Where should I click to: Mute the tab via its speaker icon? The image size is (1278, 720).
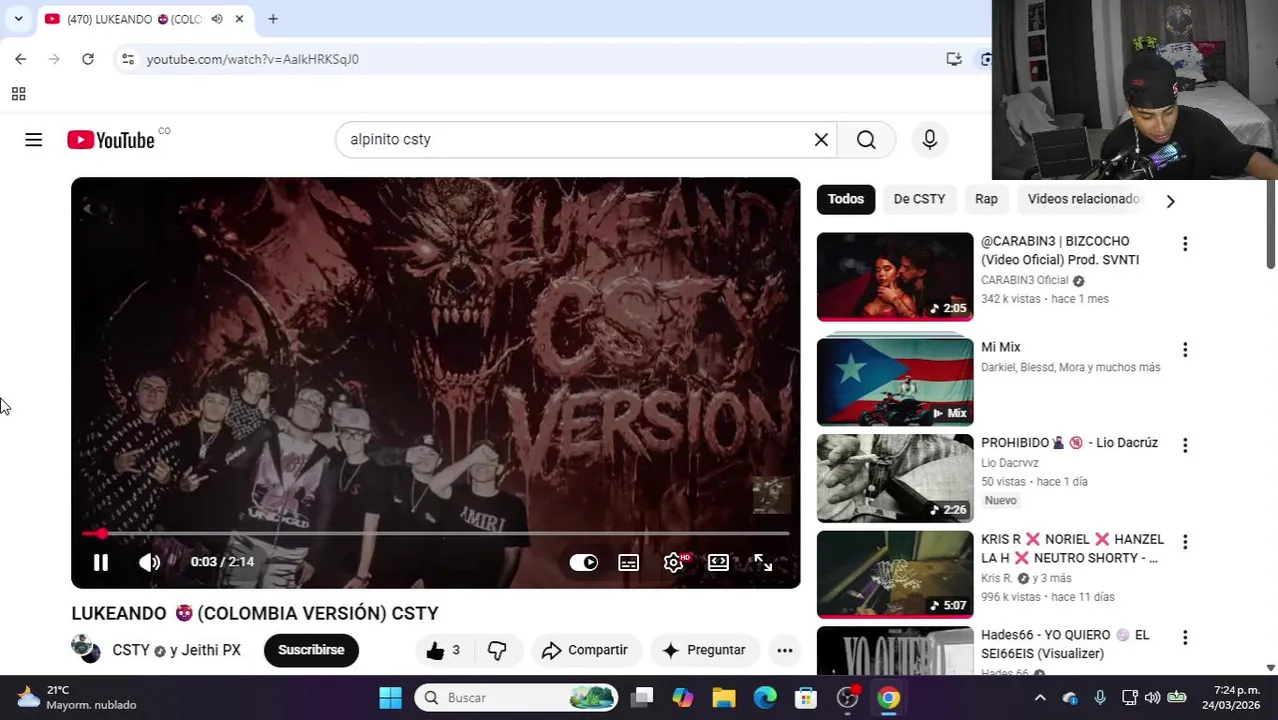click(x=217, y=19)
